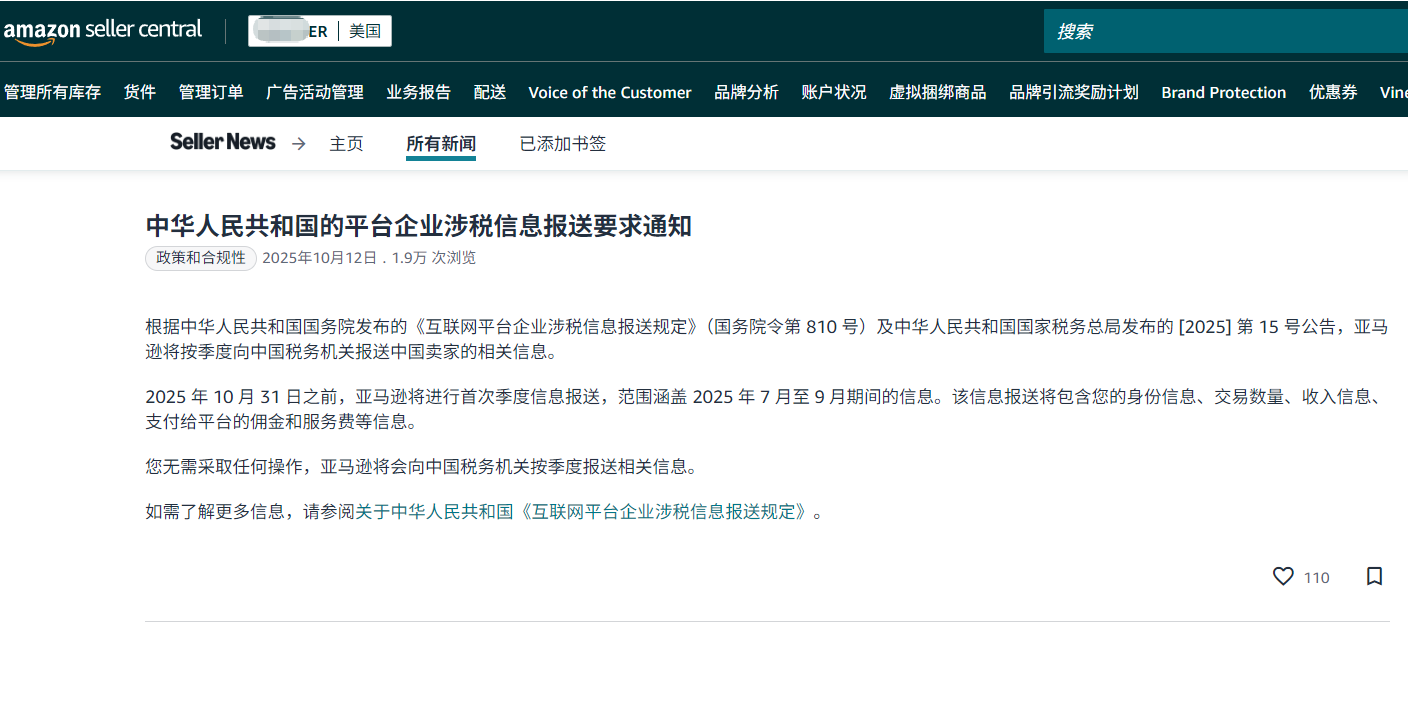Click the Seller News logo
Screen dimensions: 1408x706
[222, 143]
